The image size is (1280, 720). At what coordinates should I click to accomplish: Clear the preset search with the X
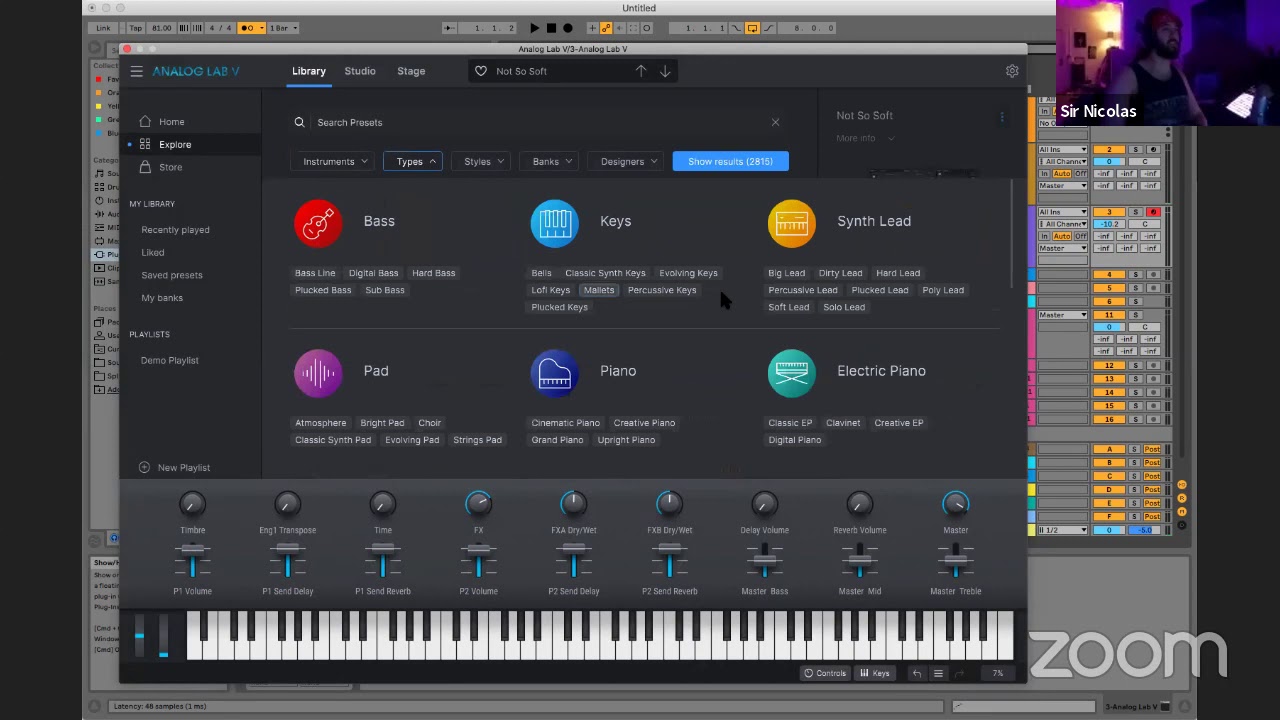(x=775, y=122)
